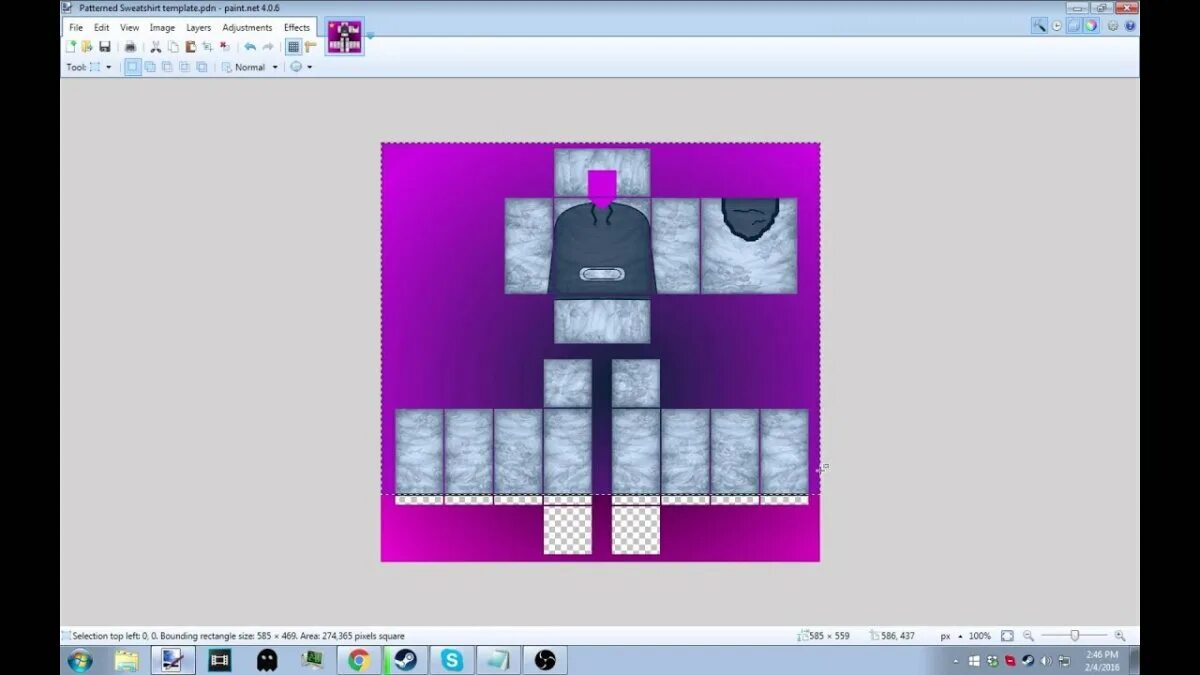Toggle the pixel grid button
Viewport: 1200px width, 675px height.
pyautogui.click(x=293, y=47)
